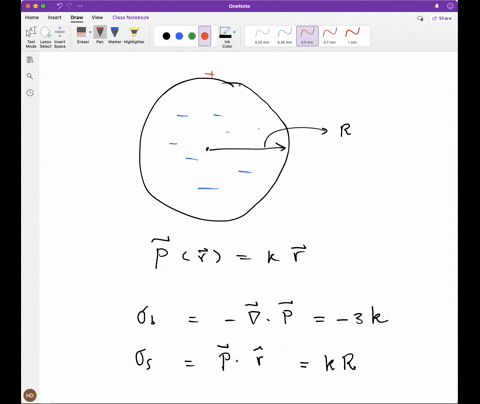Choose the Insert Space tool
The image size is (480, 404).
pos(60,37)
